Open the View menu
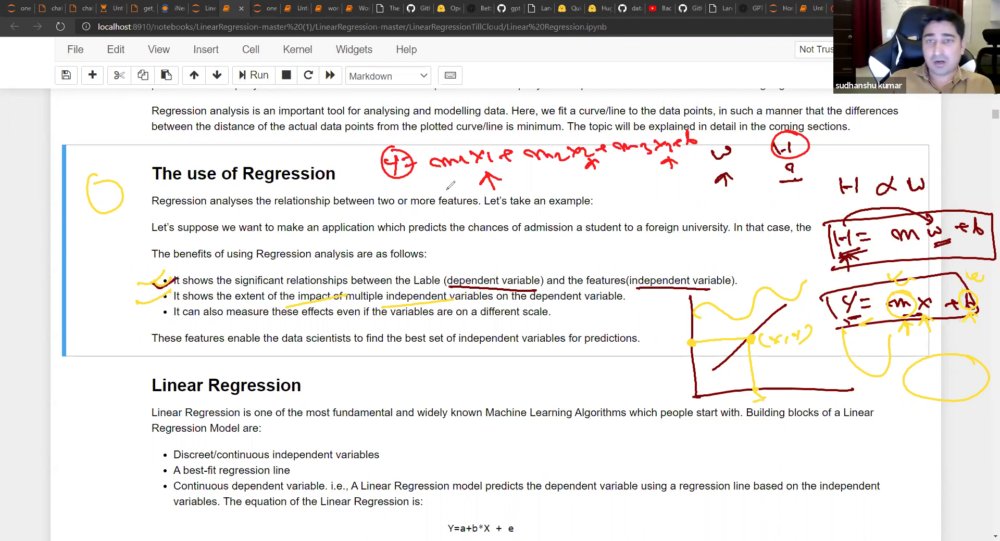 [x=159, y=49]
